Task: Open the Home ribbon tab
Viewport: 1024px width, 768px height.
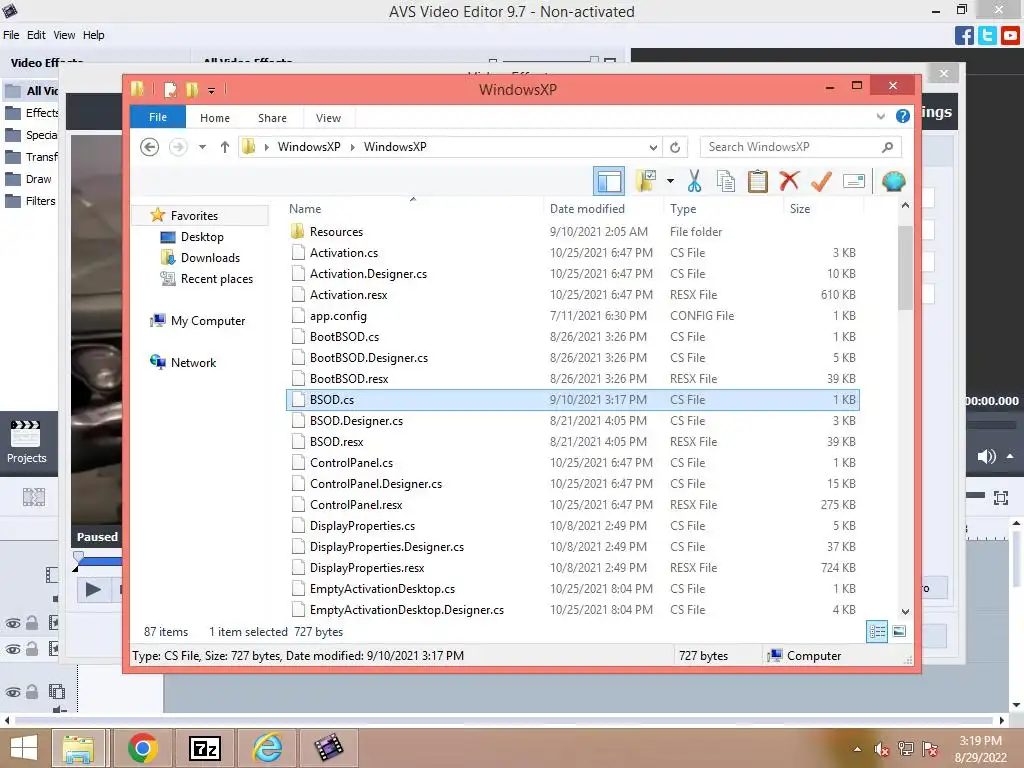Action: (215, 118)
